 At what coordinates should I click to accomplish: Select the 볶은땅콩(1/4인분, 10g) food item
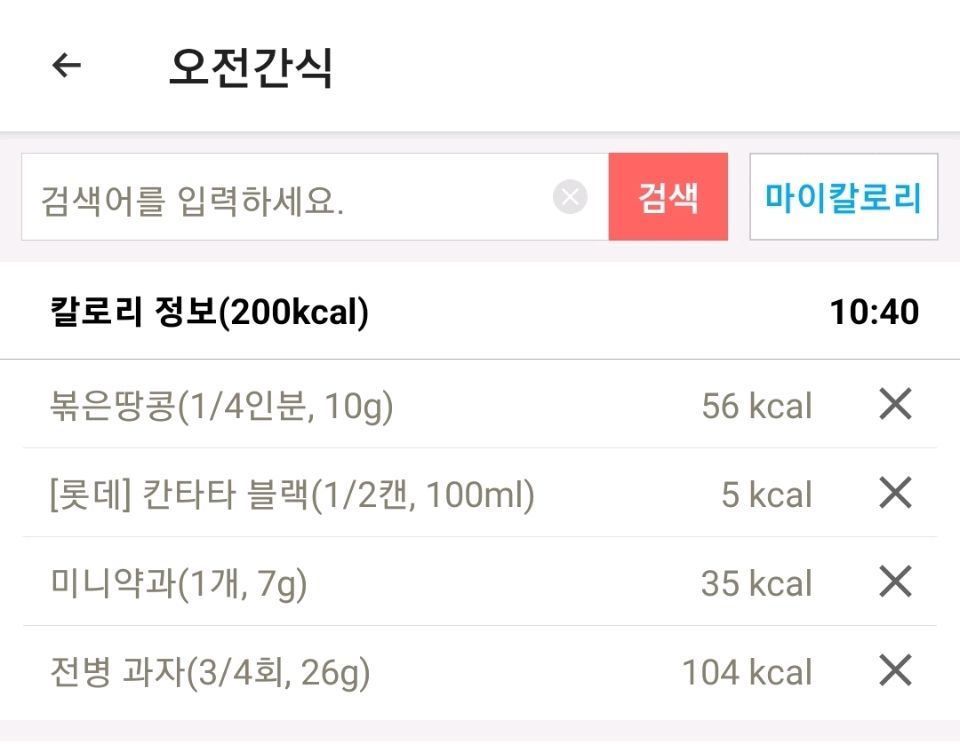coord(221,405)
